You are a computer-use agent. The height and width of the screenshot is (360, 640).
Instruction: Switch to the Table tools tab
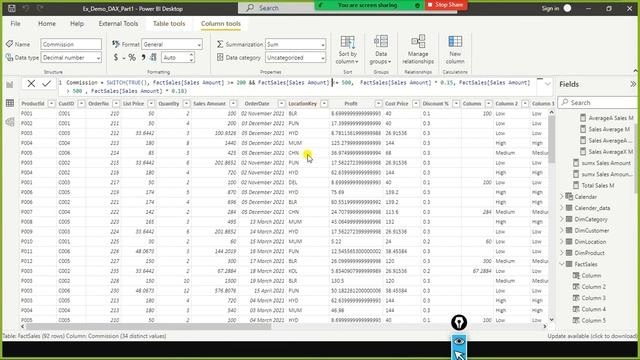(169, 24)
